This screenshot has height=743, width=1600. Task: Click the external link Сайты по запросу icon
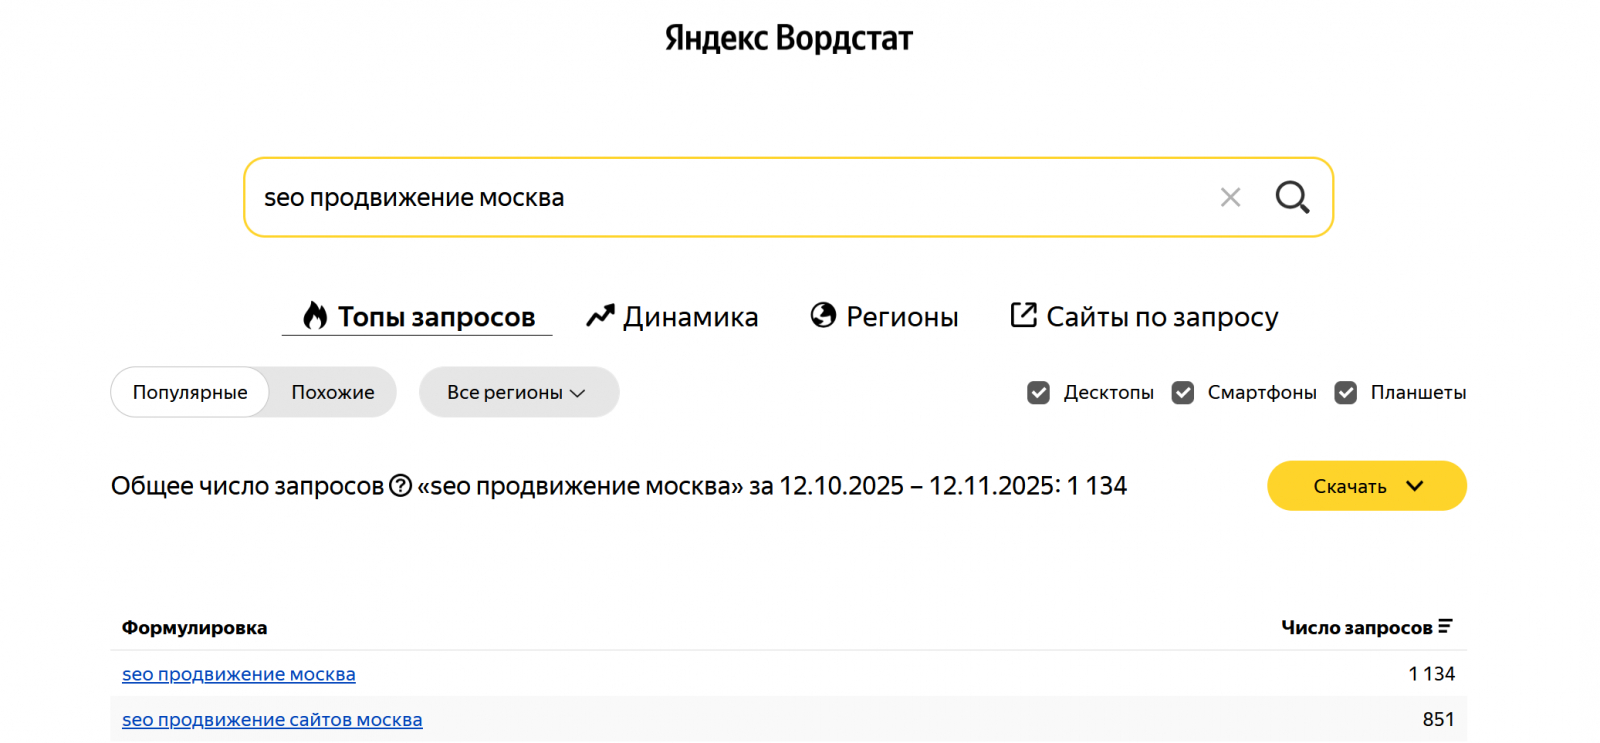1023,315
